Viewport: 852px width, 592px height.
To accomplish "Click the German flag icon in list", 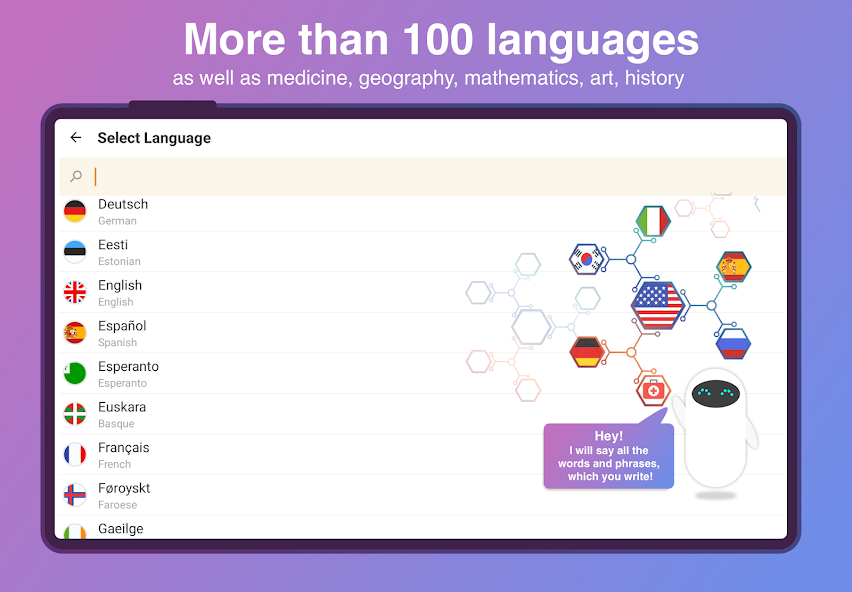I will point(75,211).
